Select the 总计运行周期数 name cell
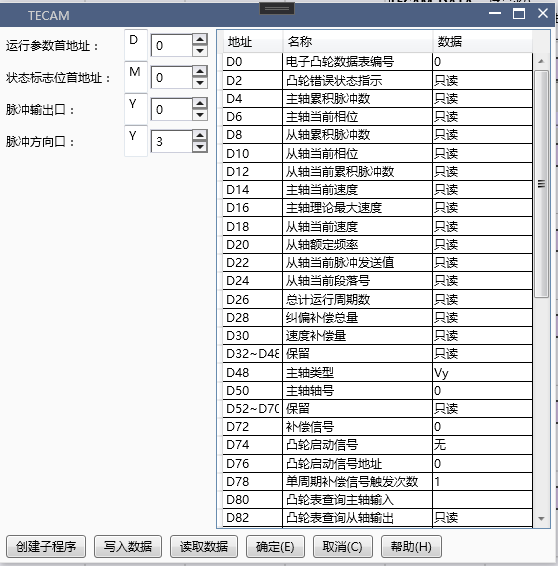This screenshot has width=558, height=566. tap(357, 299)
